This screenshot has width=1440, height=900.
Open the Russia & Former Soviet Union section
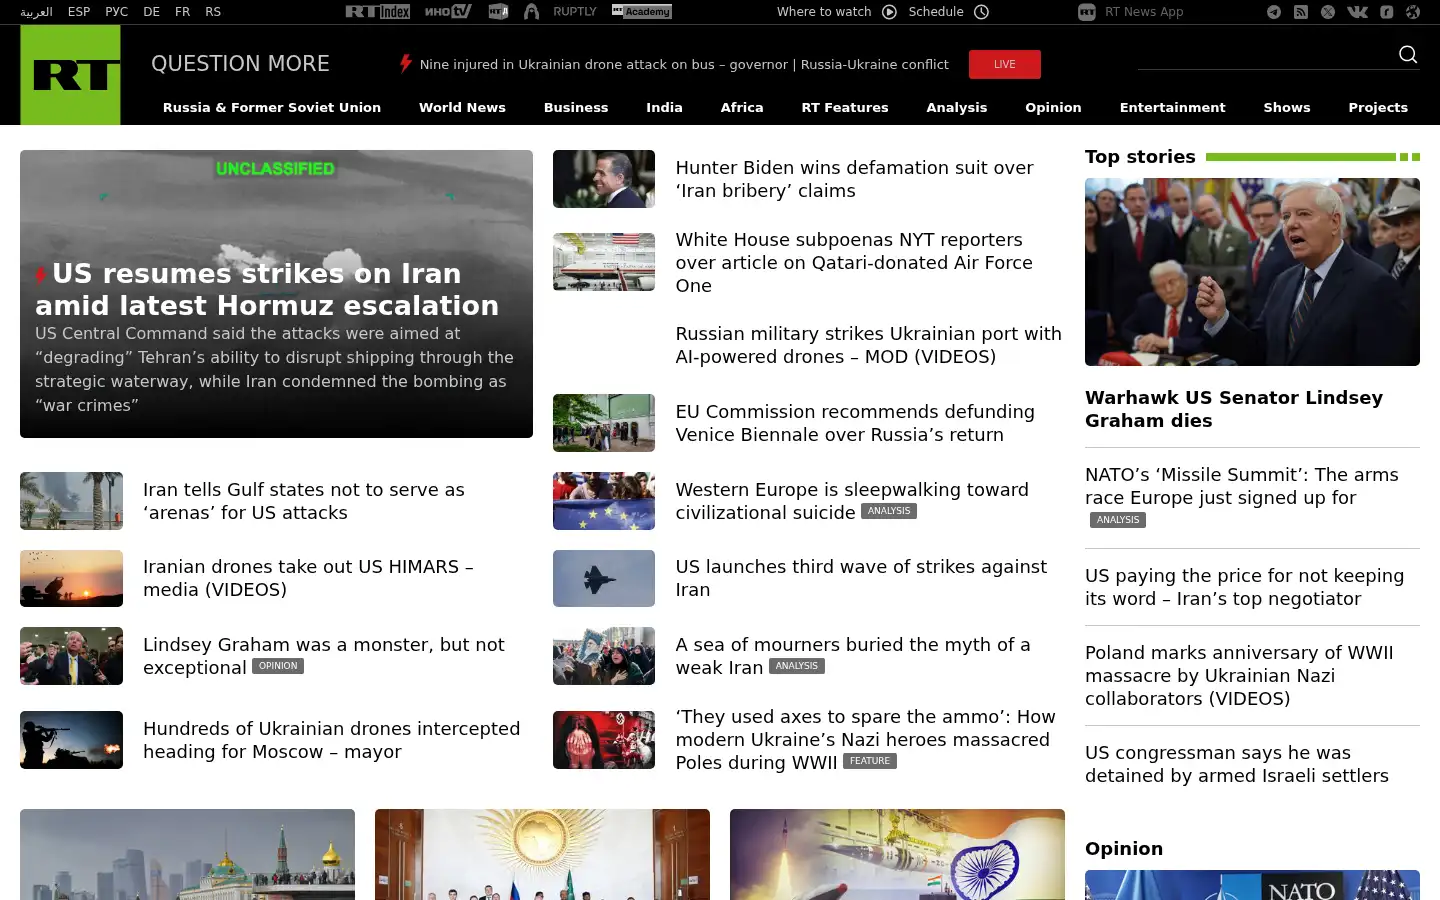[272, 107]
